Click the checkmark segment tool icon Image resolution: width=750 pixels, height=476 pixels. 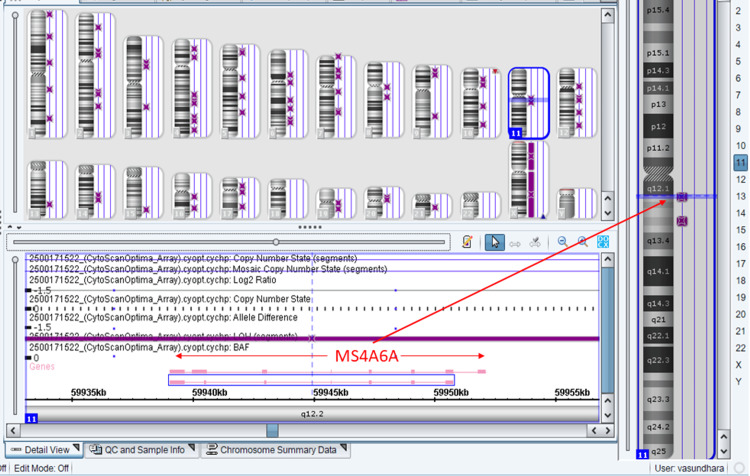tap(535, 242)
